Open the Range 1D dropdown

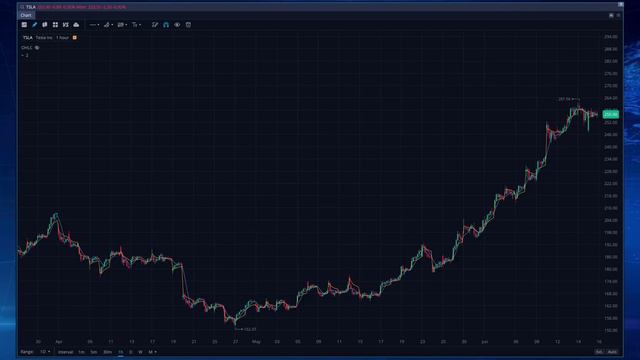coord(45,352)
